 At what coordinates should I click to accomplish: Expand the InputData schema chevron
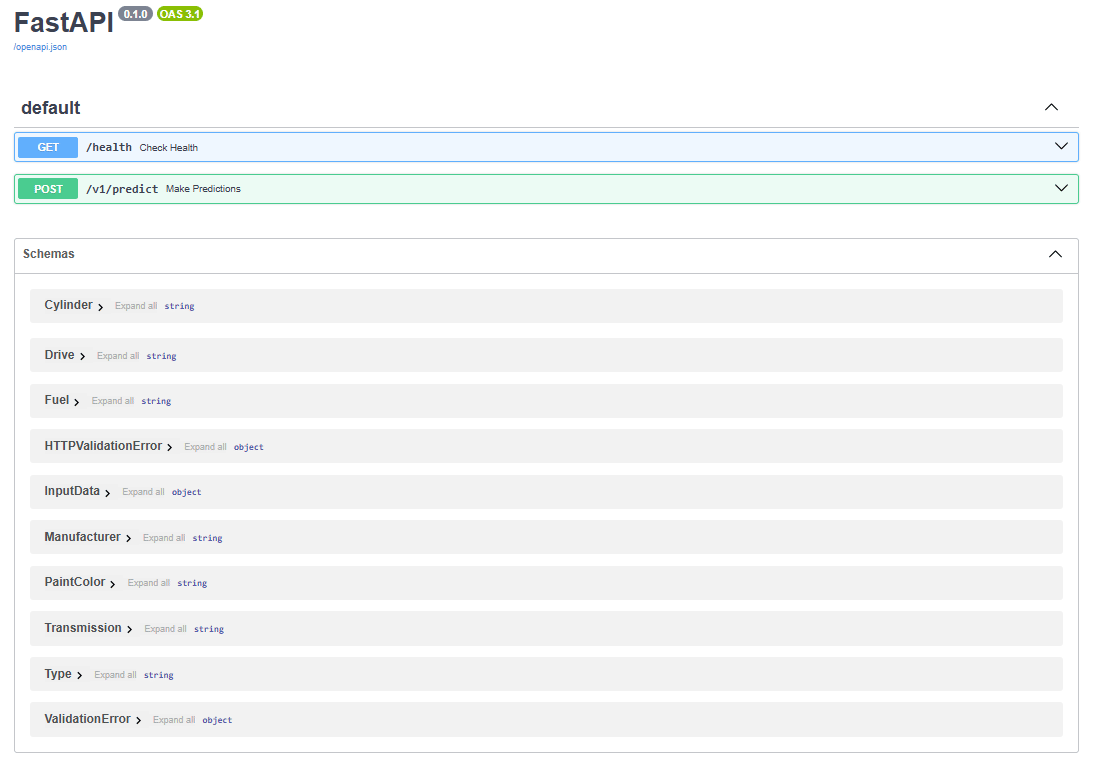(x=108, y=493)
